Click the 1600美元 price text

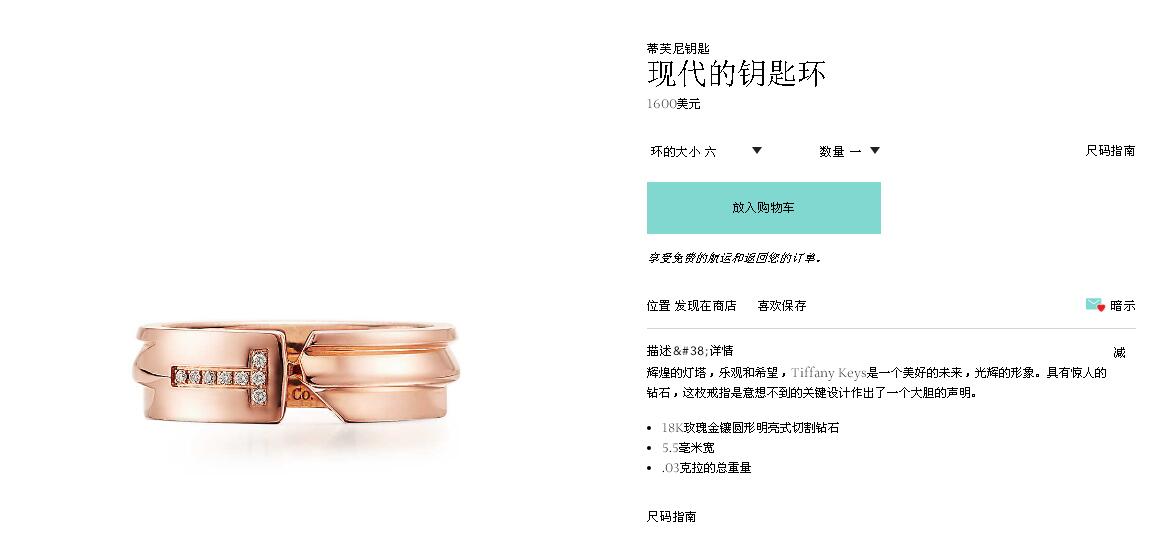pyautogui.click(x=673, y=104)
